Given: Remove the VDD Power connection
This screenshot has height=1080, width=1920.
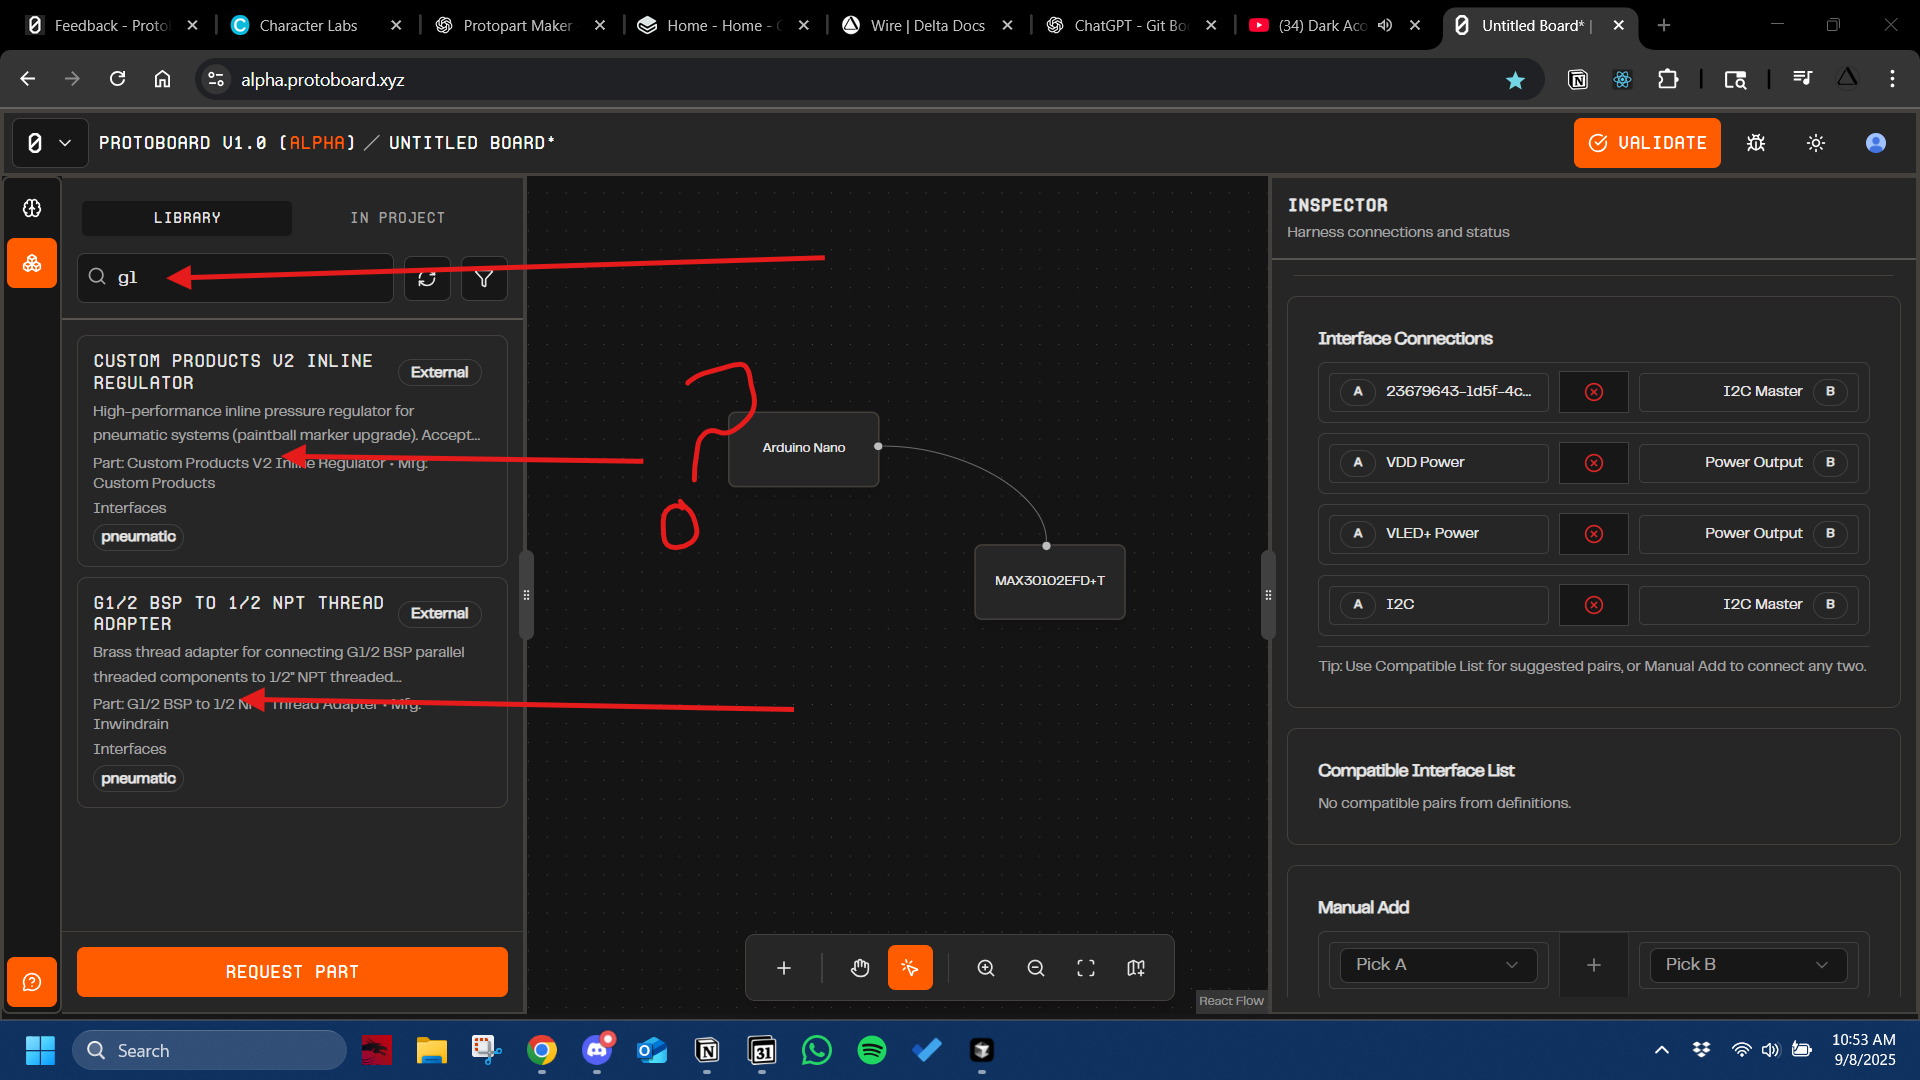Looking at the screenshot, I should (x=1594, y=463).
